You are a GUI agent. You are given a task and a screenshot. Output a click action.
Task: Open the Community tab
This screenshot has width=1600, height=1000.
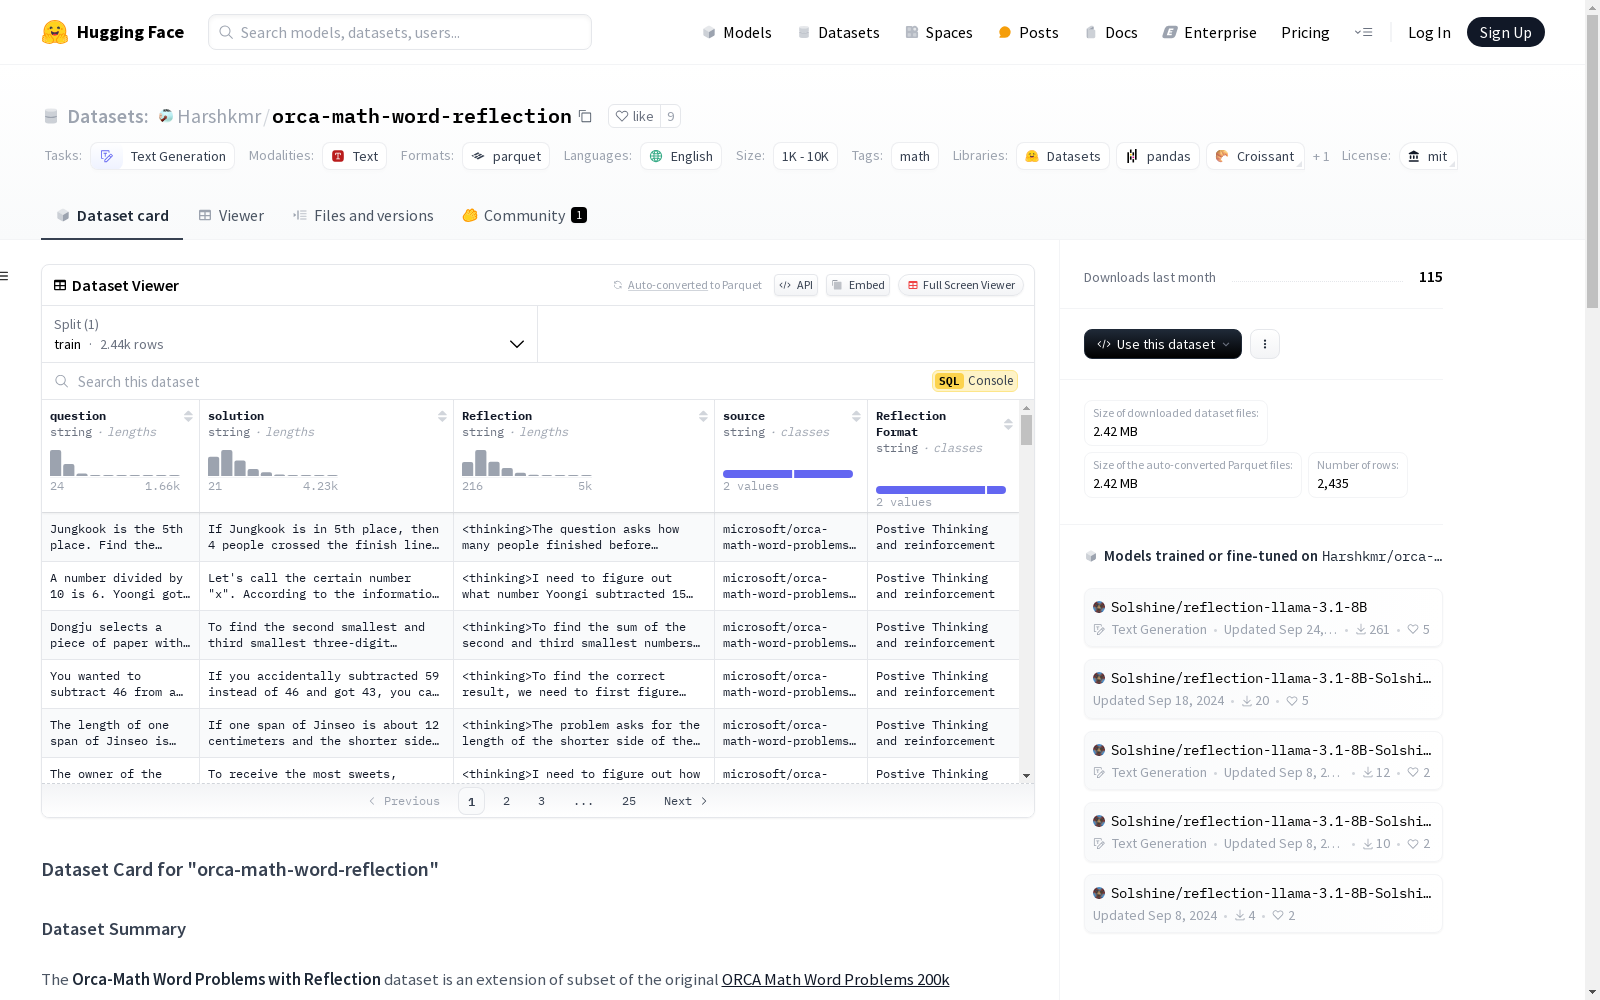525,215
